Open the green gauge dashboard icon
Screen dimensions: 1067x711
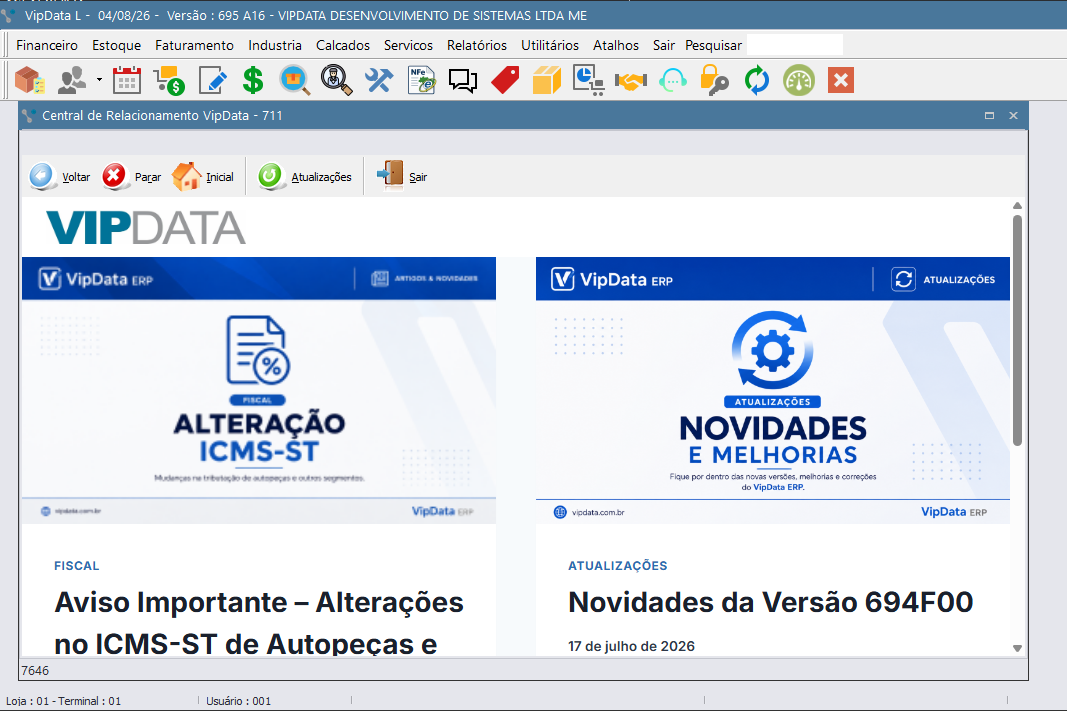[799, 80]
